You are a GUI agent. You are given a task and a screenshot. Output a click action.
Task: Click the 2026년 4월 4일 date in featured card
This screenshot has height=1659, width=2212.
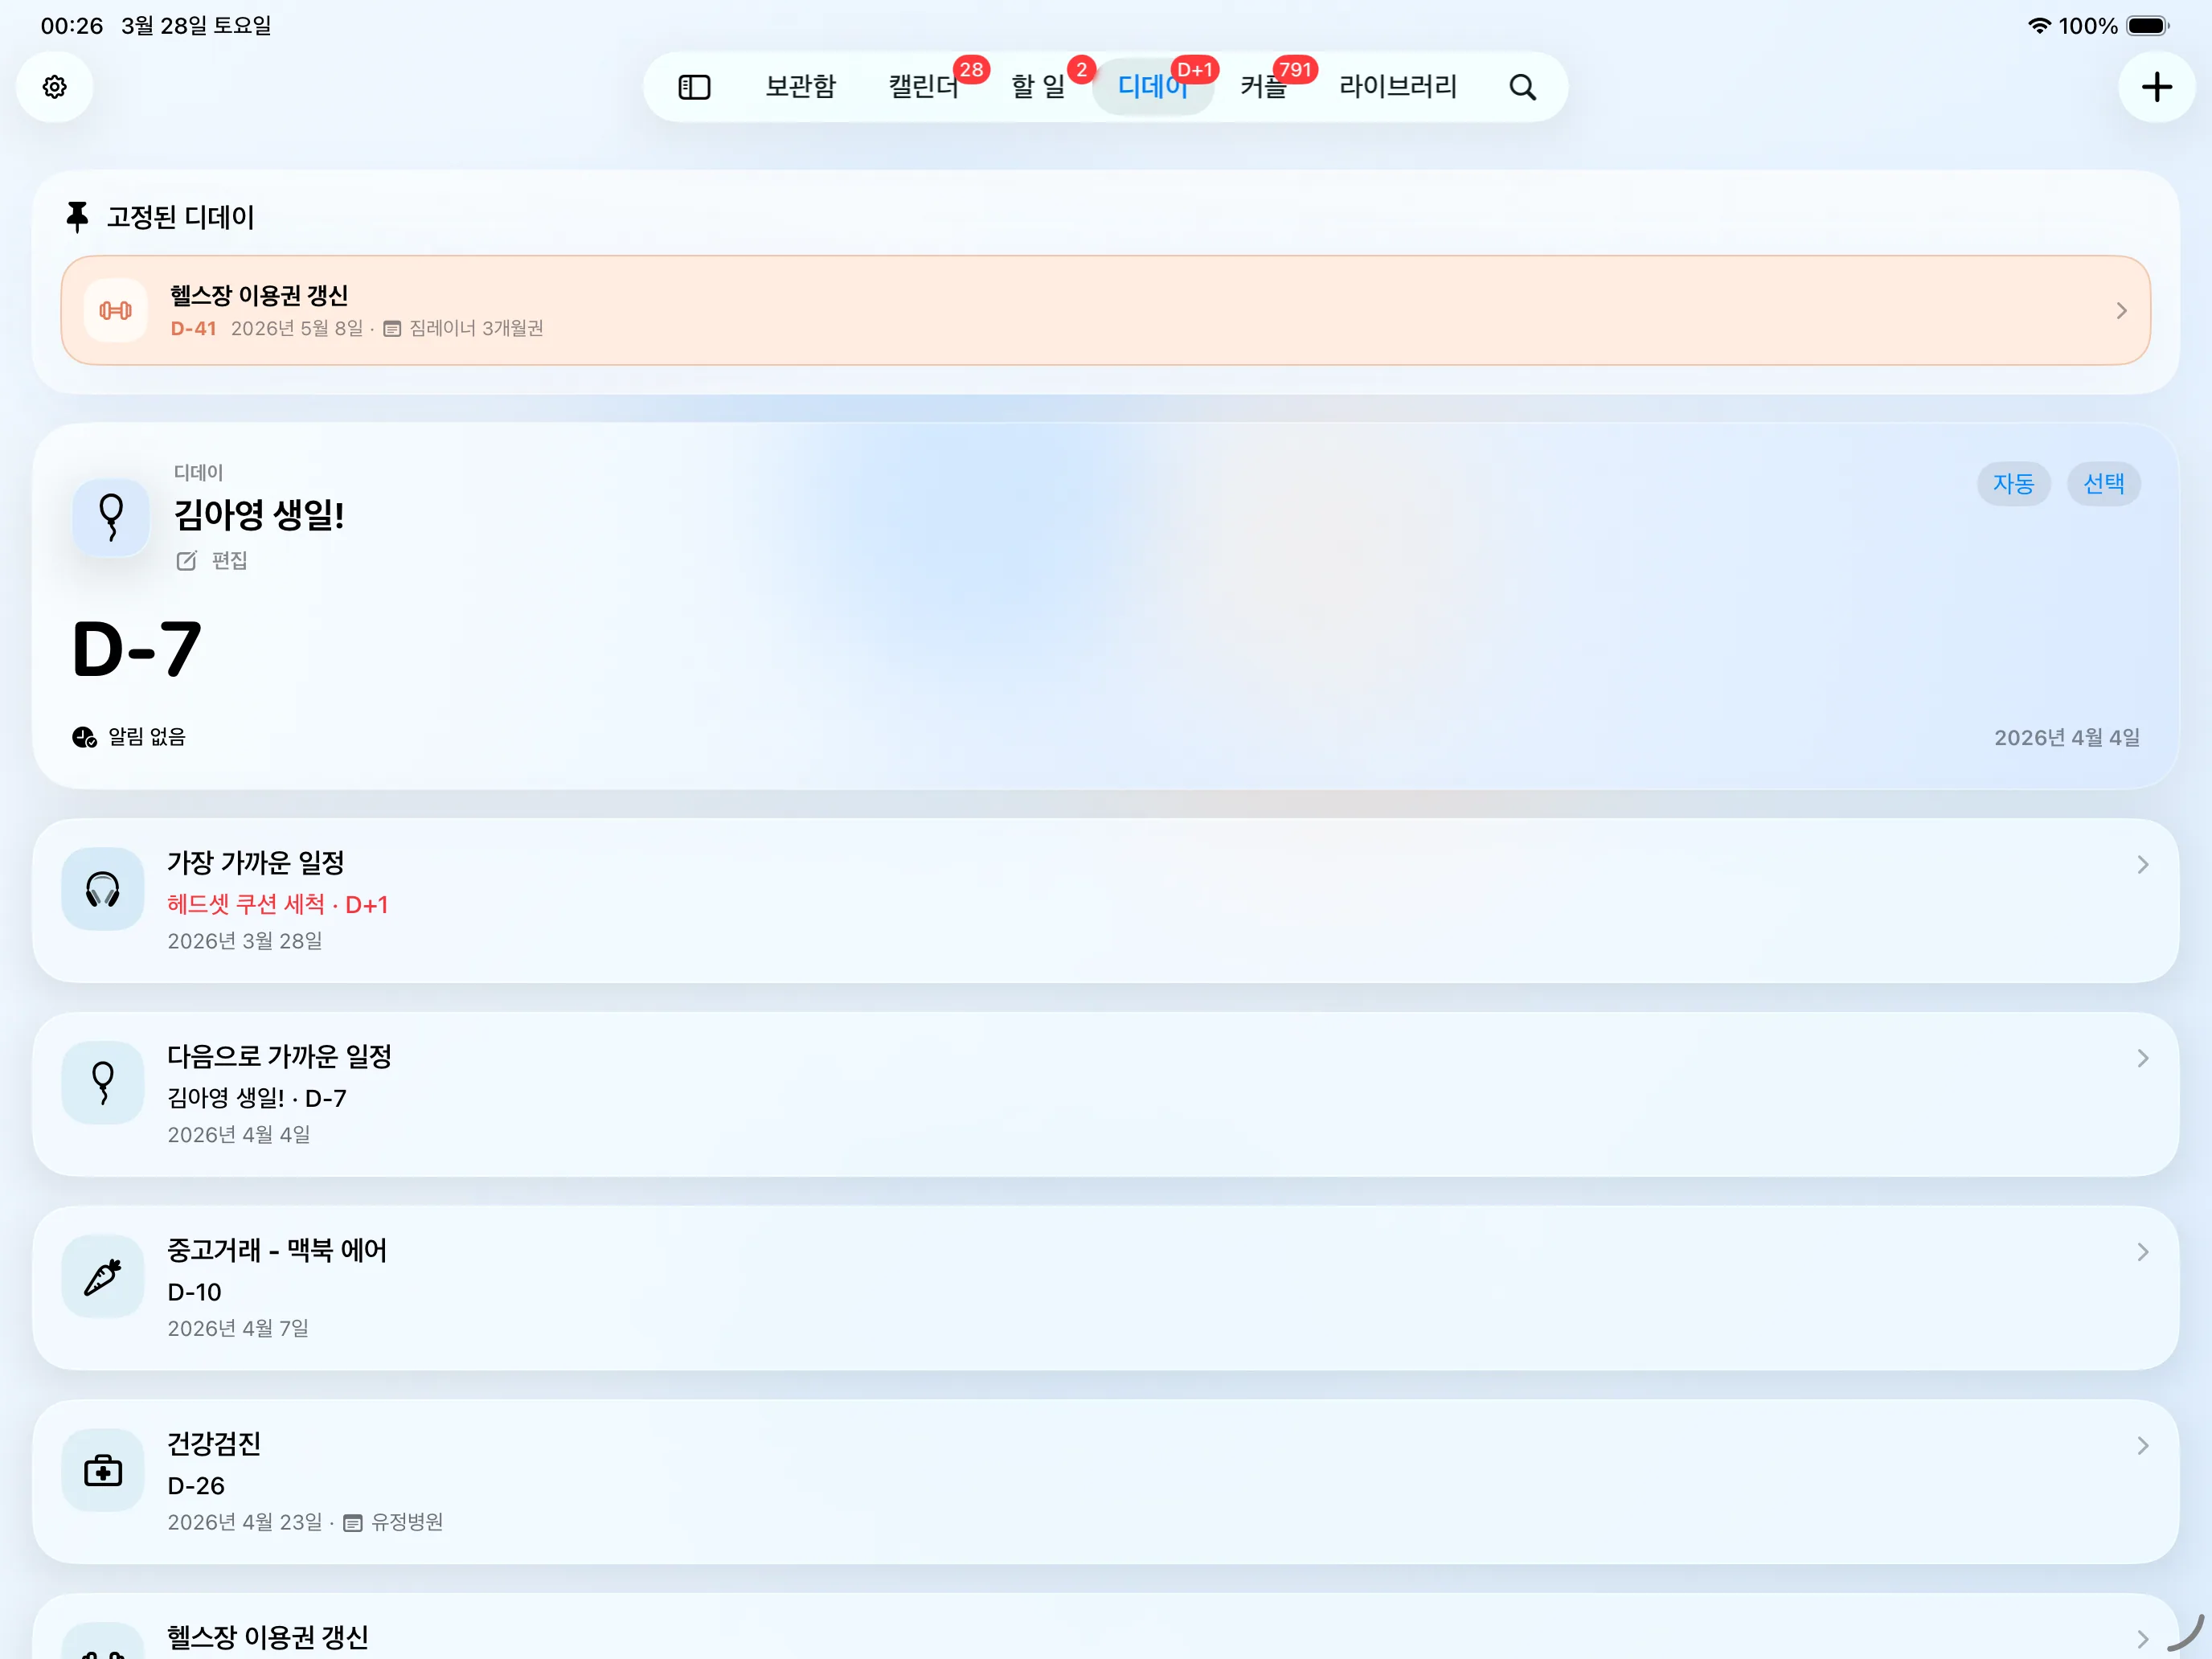[2067, 738]
